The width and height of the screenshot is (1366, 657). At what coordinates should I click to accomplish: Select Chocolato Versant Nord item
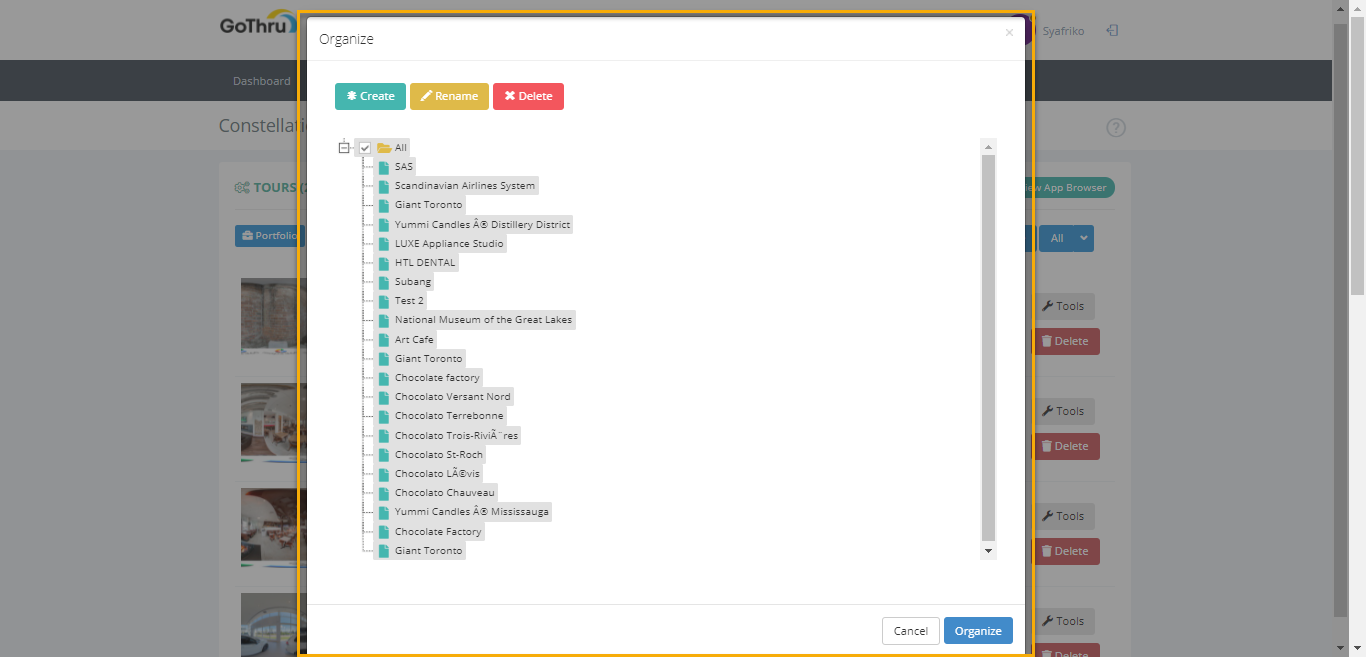pyautogui.click(x=452, y=397)
